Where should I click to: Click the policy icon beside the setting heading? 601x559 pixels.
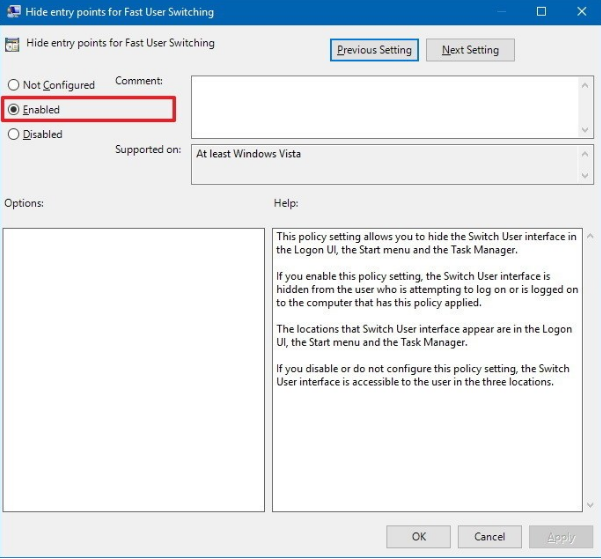[x=13, y=45]
